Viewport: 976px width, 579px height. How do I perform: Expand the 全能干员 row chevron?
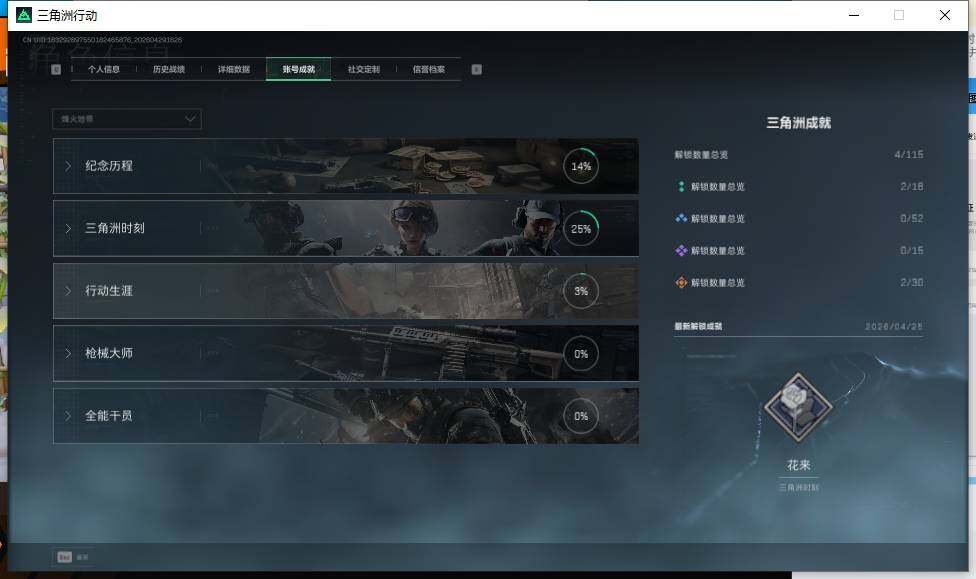pyautogui.click(x=68, y=415)
